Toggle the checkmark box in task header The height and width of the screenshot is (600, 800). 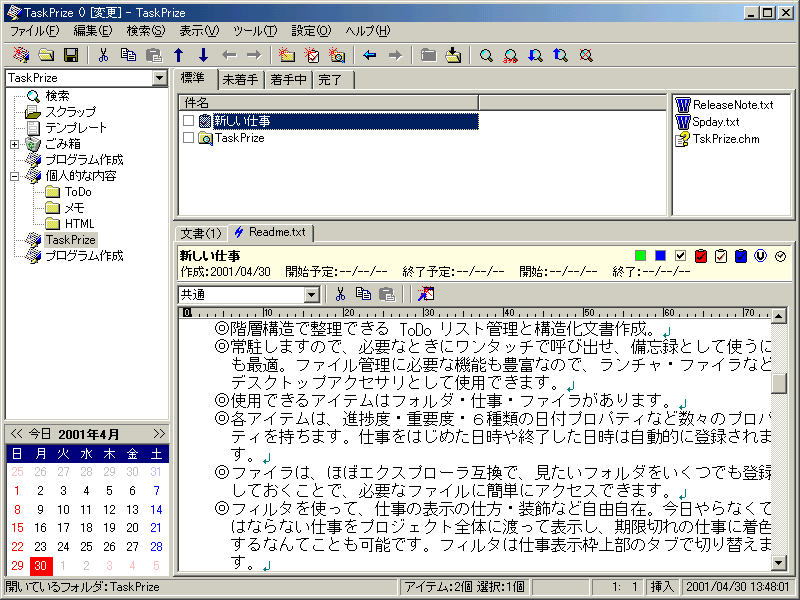(x=680, y=256)
